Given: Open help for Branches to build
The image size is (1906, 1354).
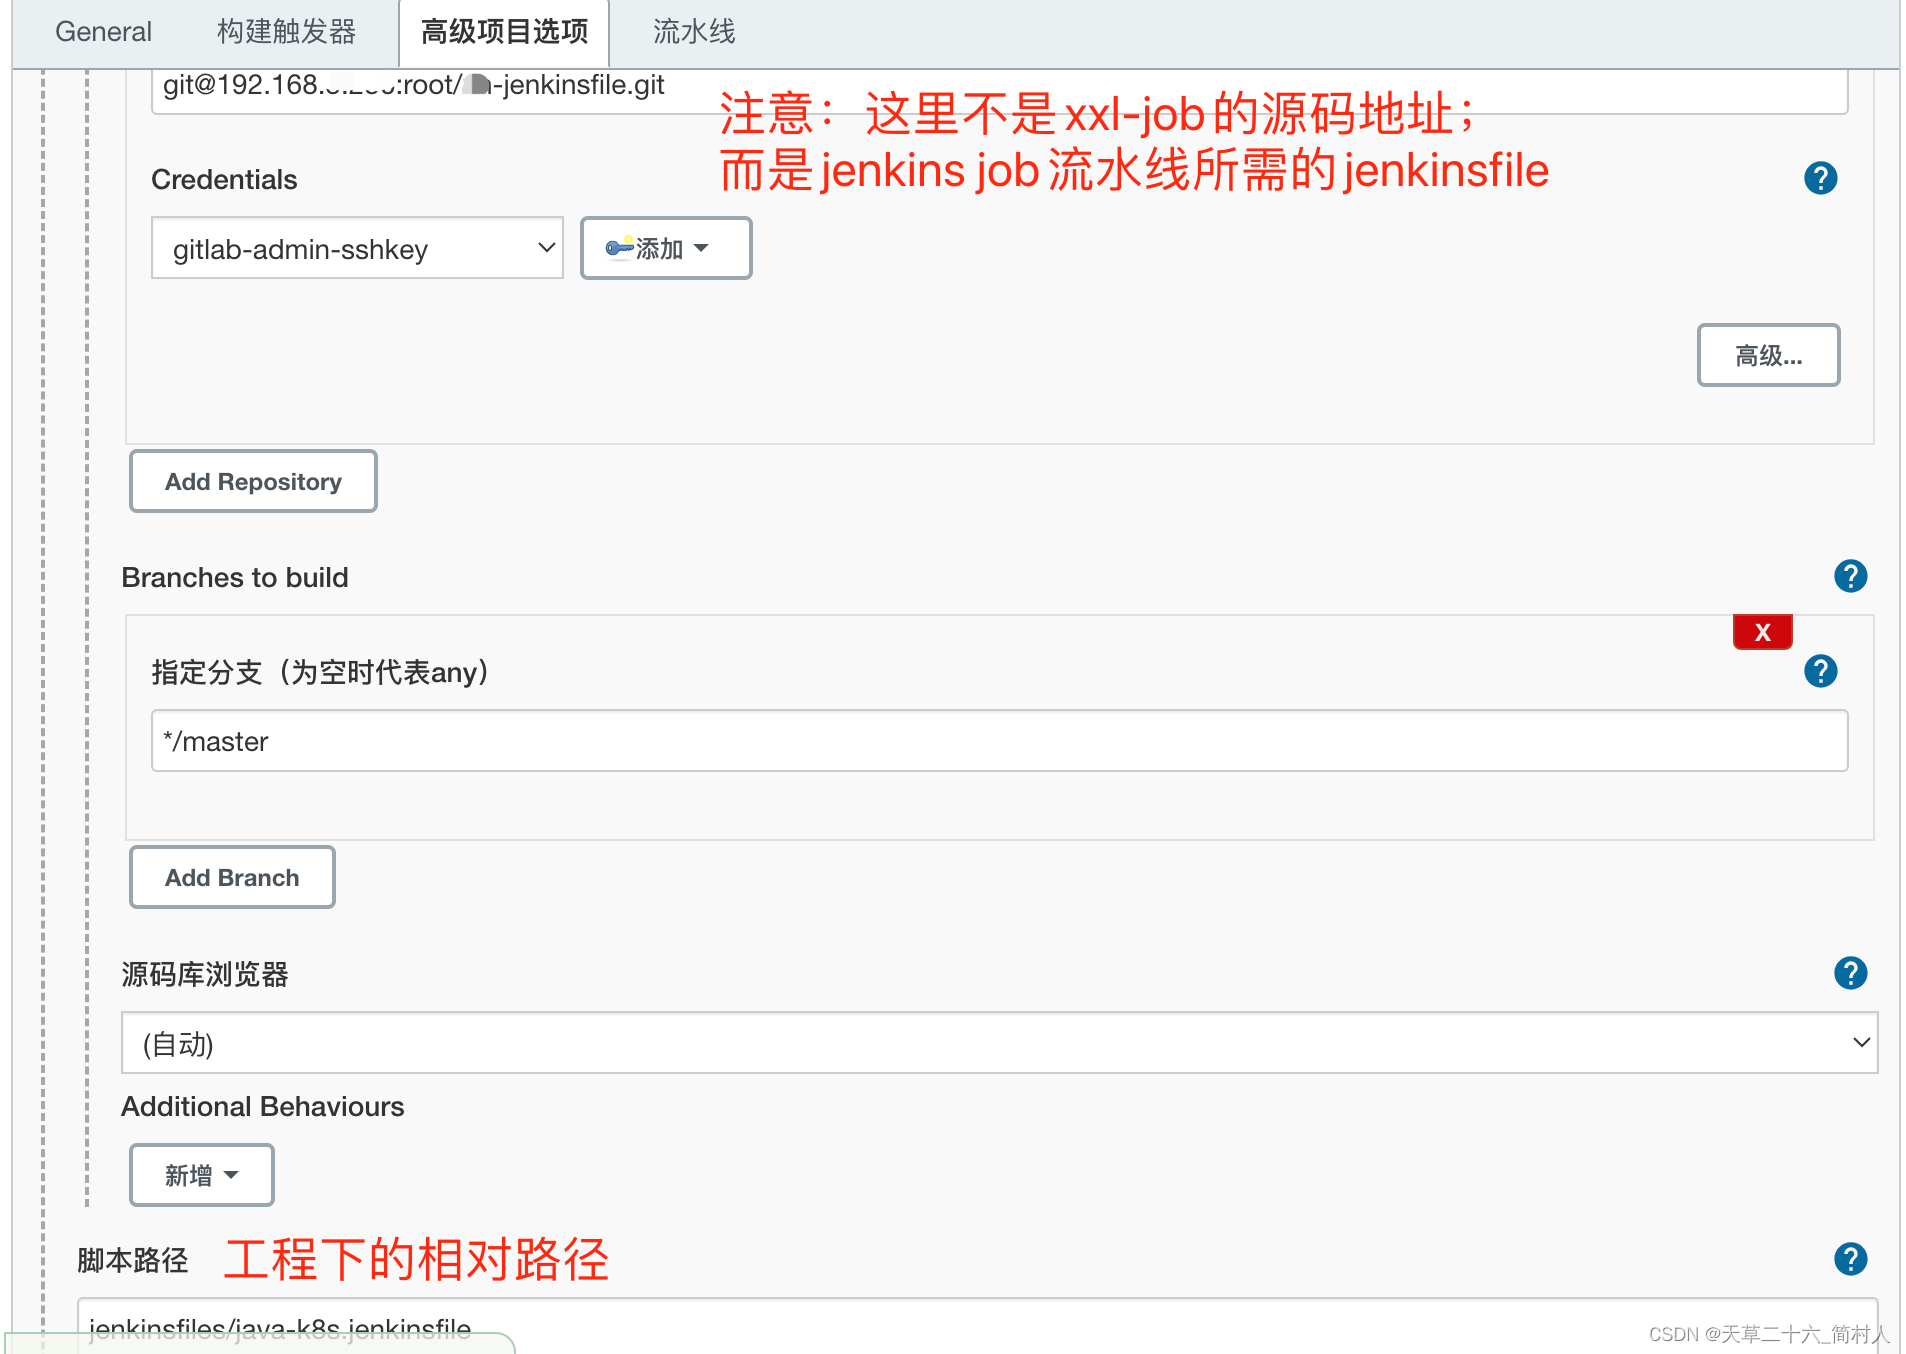Looking at the screenshot, I should coord(1849,576).
